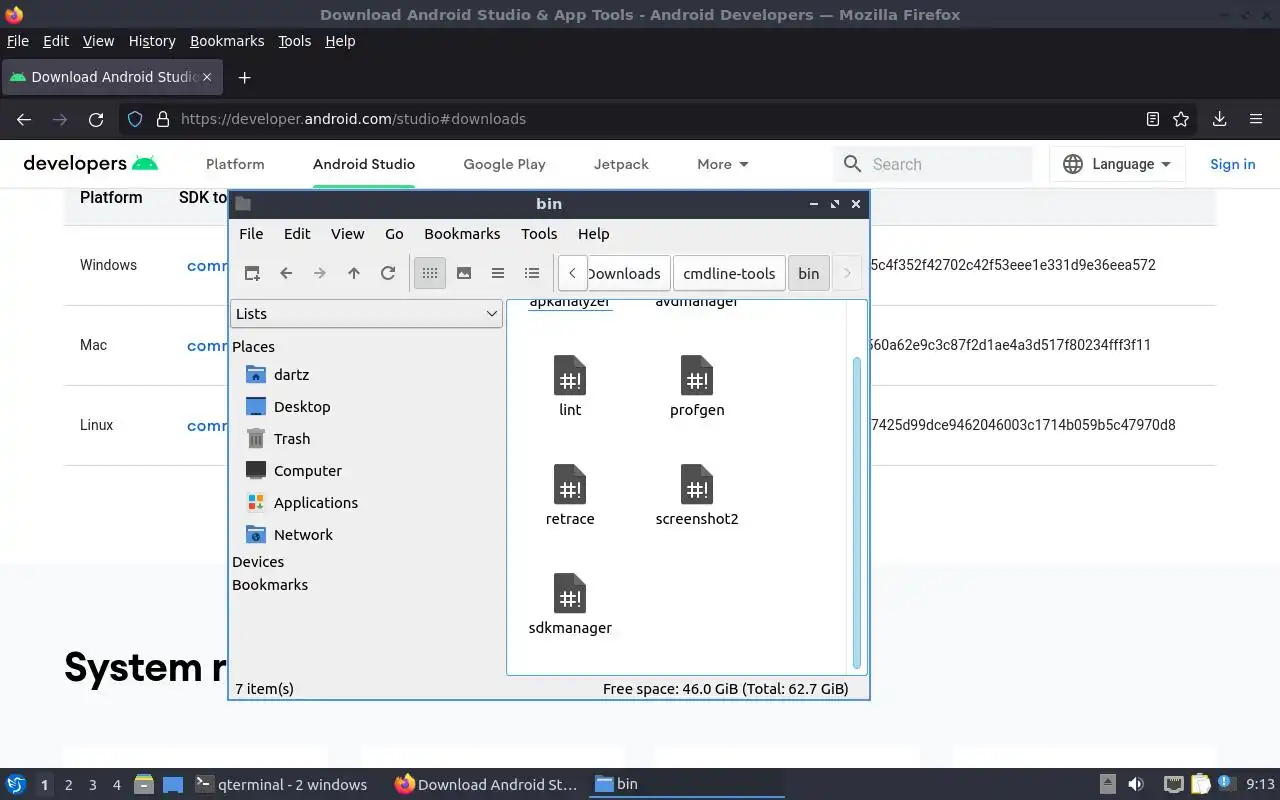Open the Language dropdown

(x=1117, y=164)
